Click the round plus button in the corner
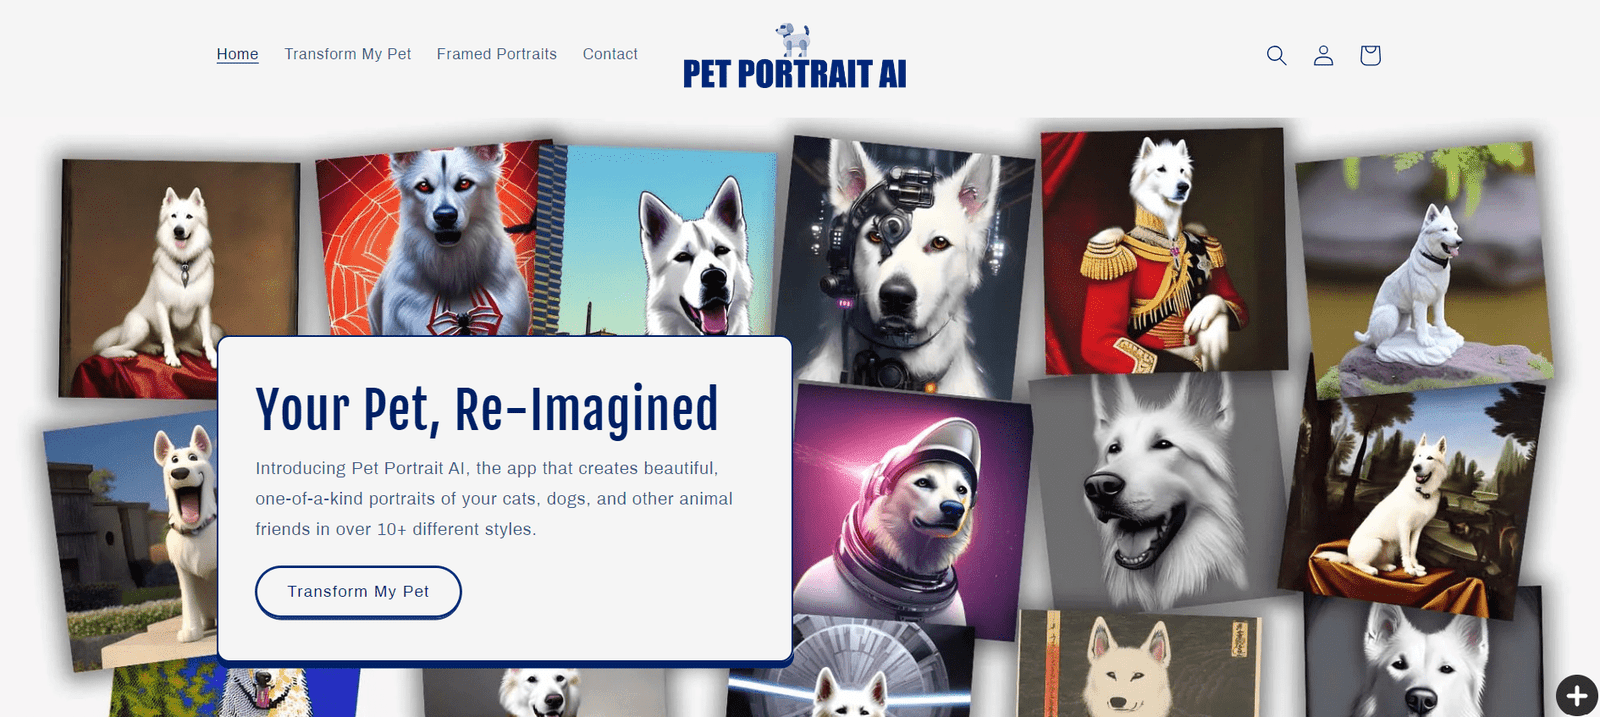This screenshot has height=717, width=1600. click(x=1577, y=695)
